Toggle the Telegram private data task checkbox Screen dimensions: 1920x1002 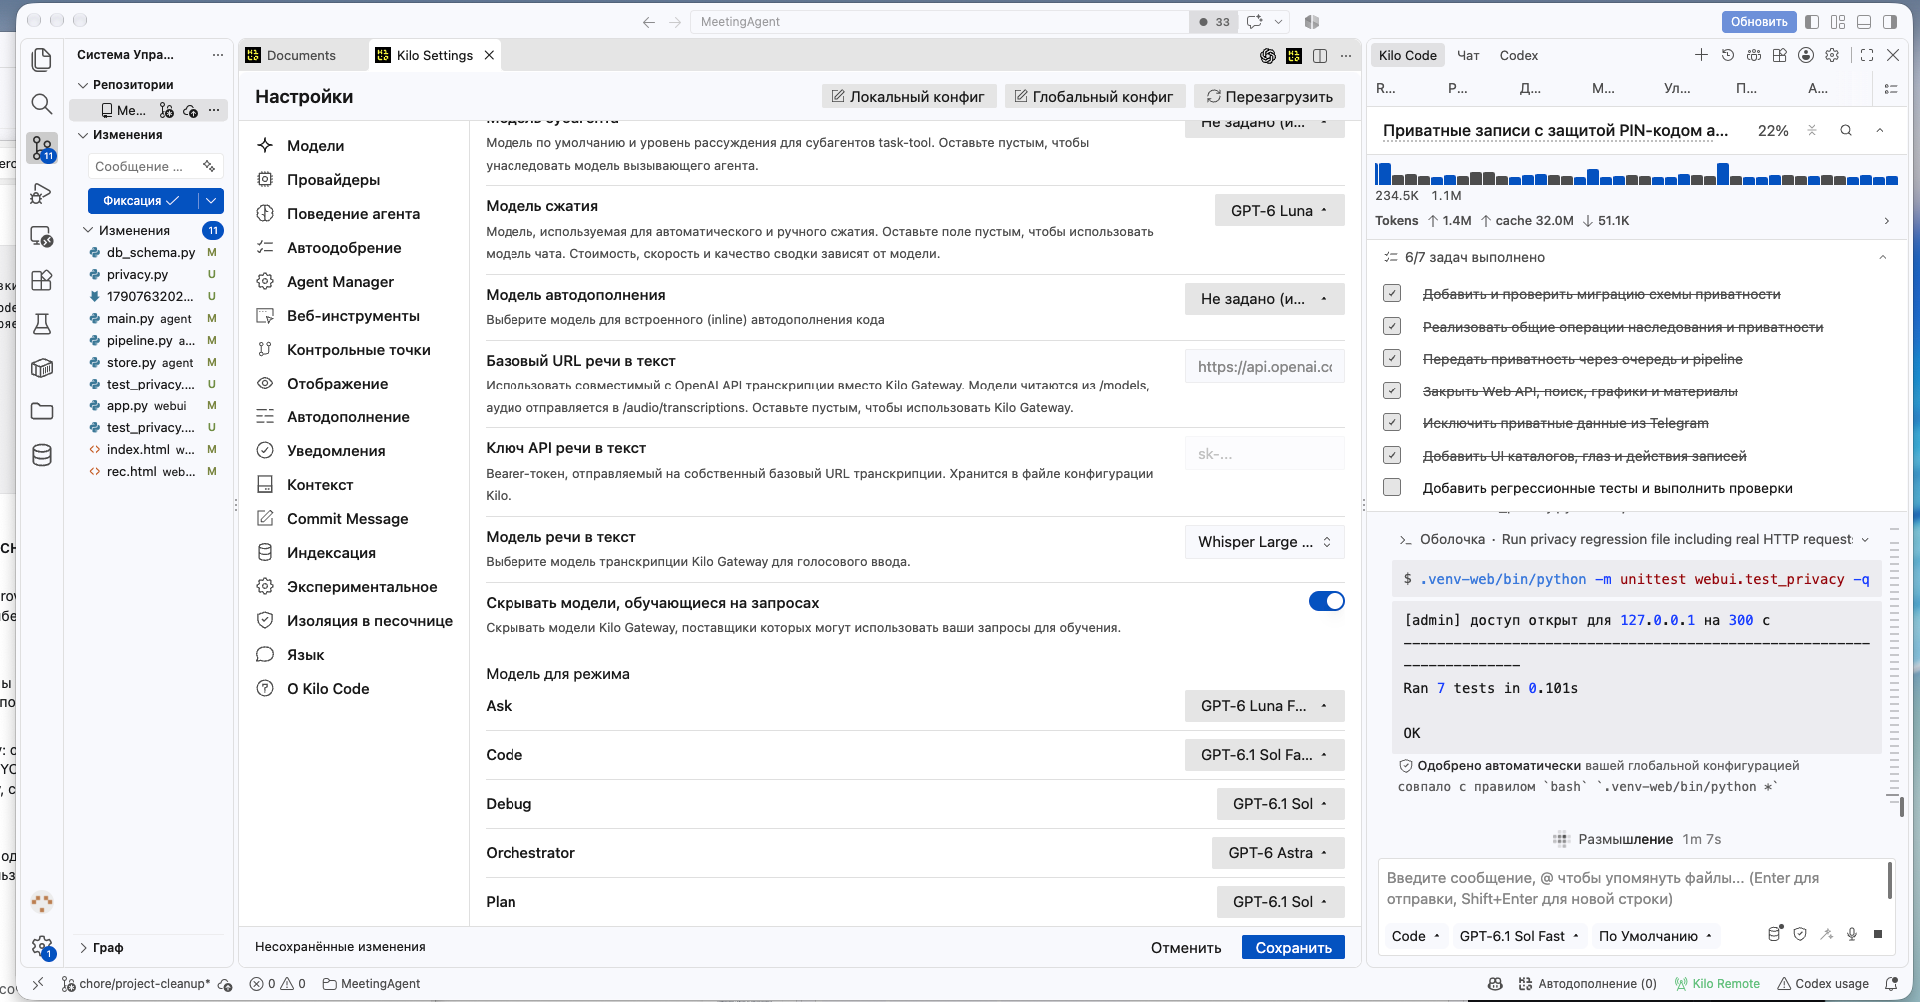click(x=1392, y=423)
